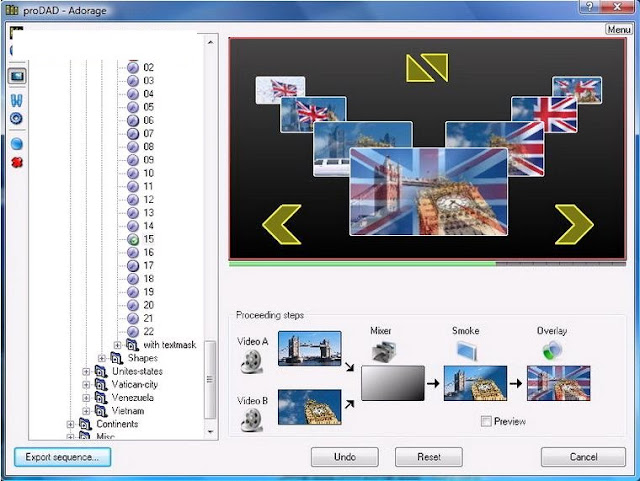The width and height of the screenshot is (640, 481).
Task: Click the green preview progress bar
Action: click(362, 264)
